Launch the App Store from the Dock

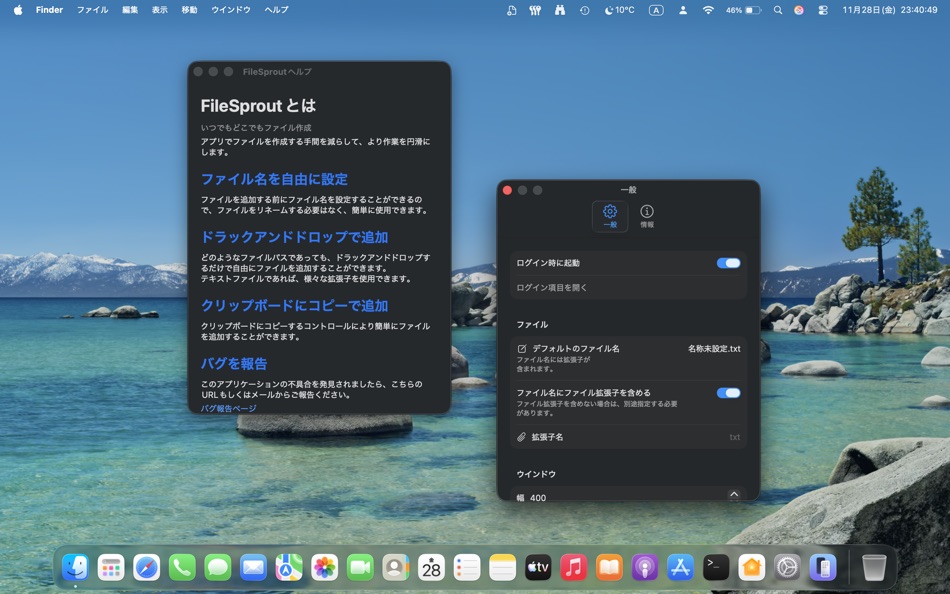point(679,567)
